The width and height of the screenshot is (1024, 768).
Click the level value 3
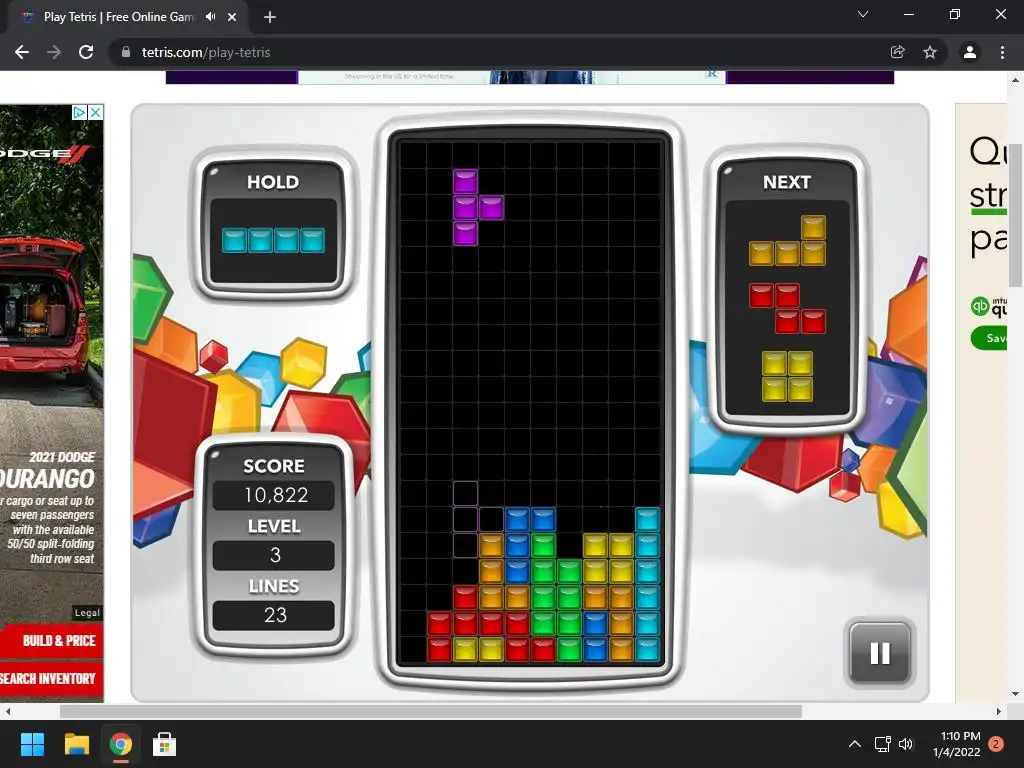tap(274, 555)
